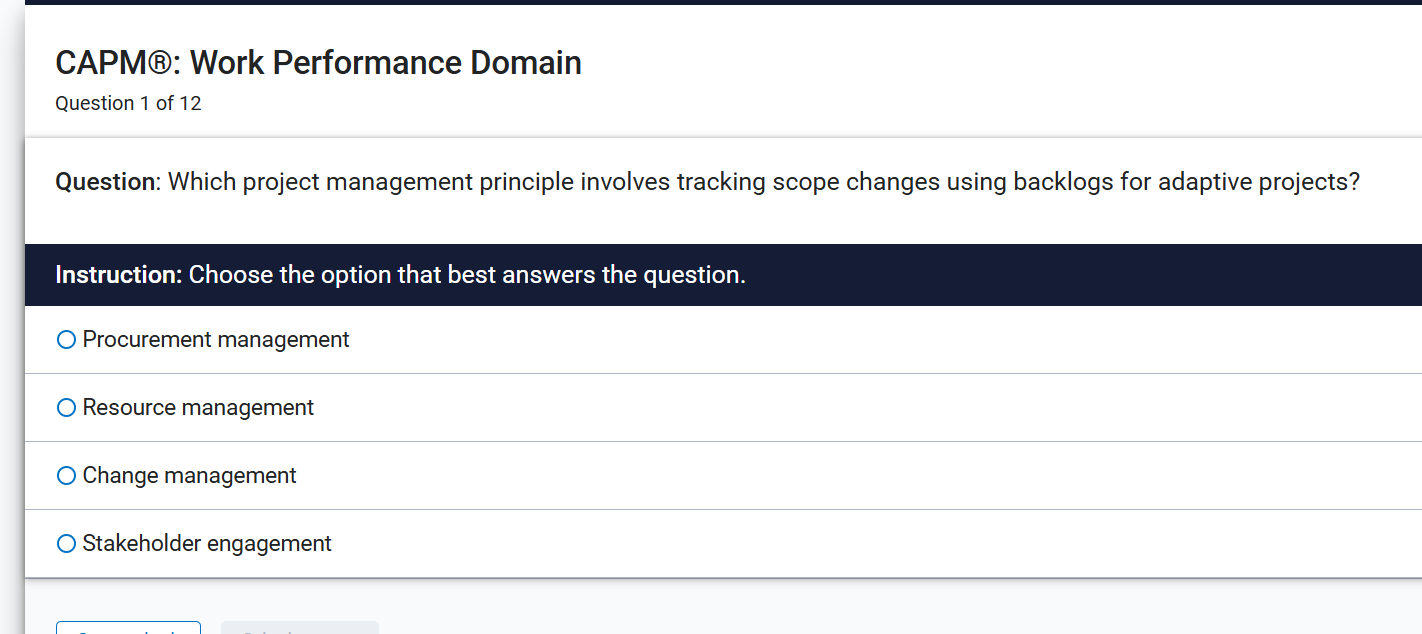The image size is (1422, 634).
Task: Click the 'Stakeholder engagement' answer text
Action: pyautogui.click(x=207, y=544)
